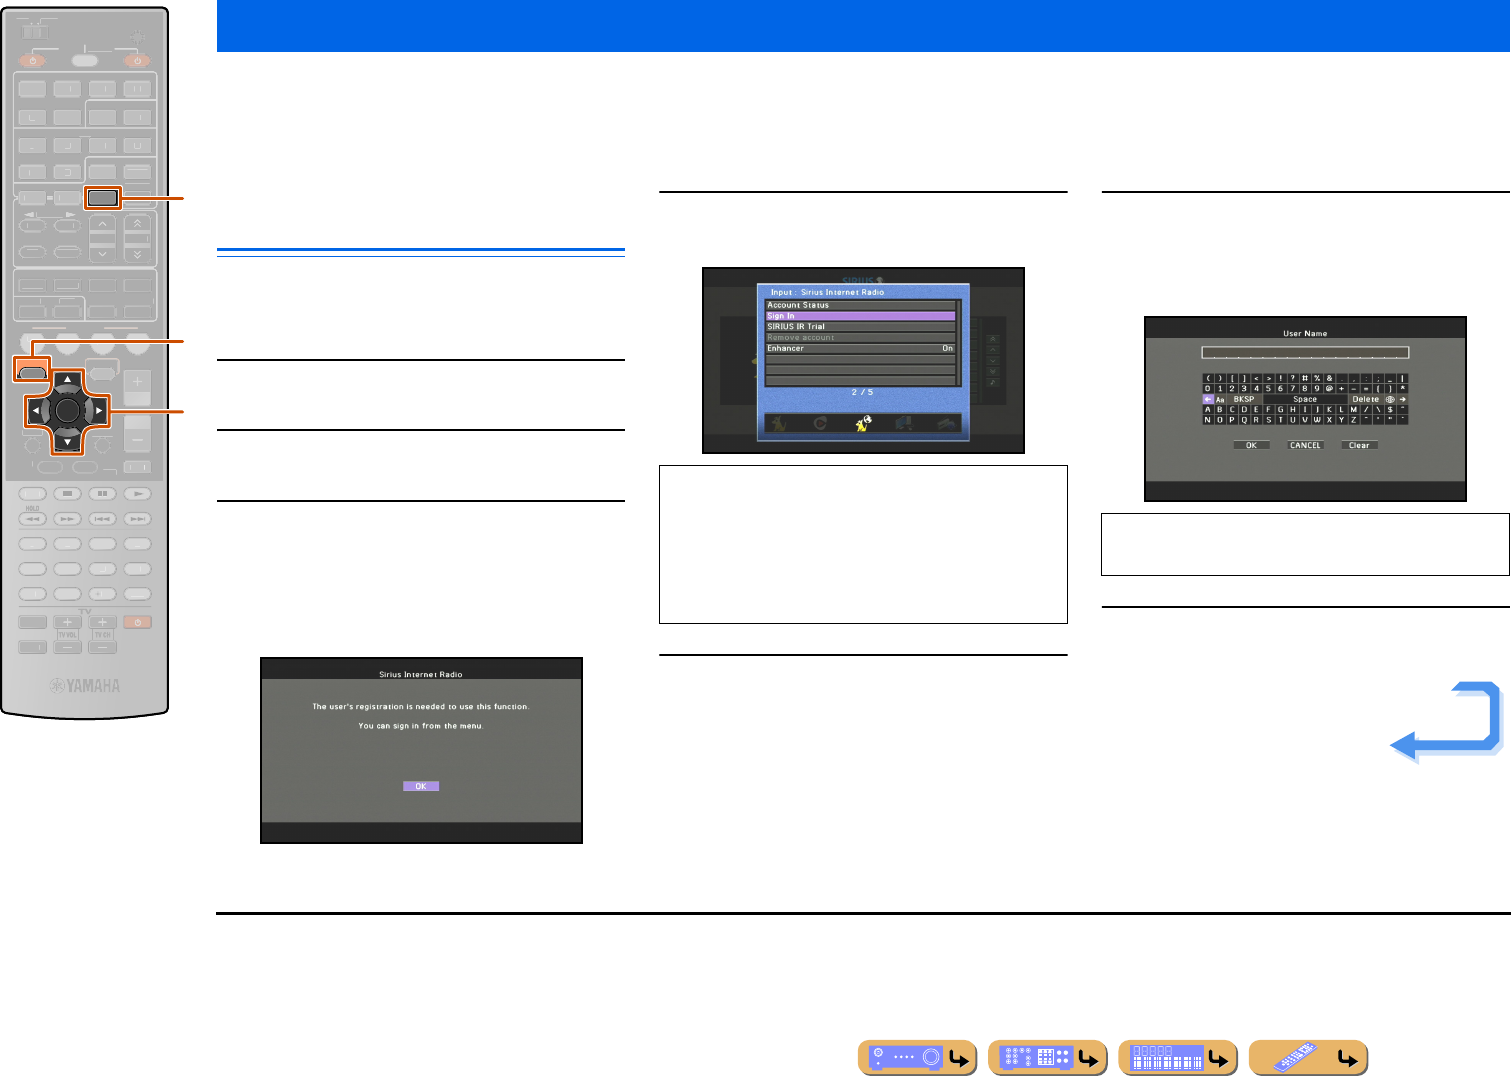Click Clear below the on-screen keyboard
This screenshot has height=1076, width=1511.
(x=1359, y=445)
